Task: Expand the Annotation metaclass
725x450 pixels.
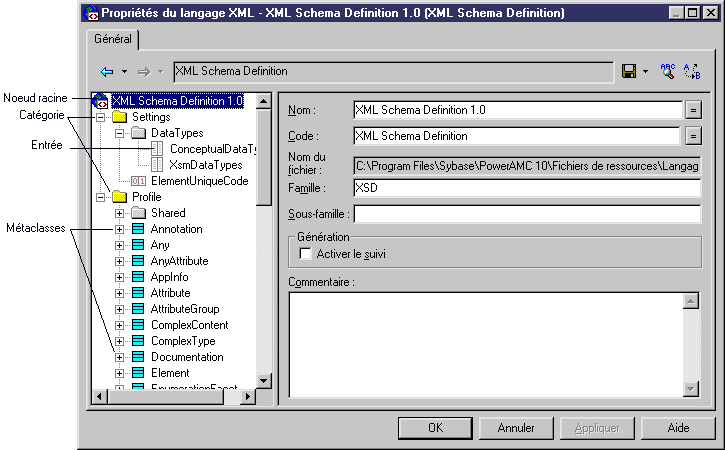Action: pyautogui.click(x=119, y=229)
